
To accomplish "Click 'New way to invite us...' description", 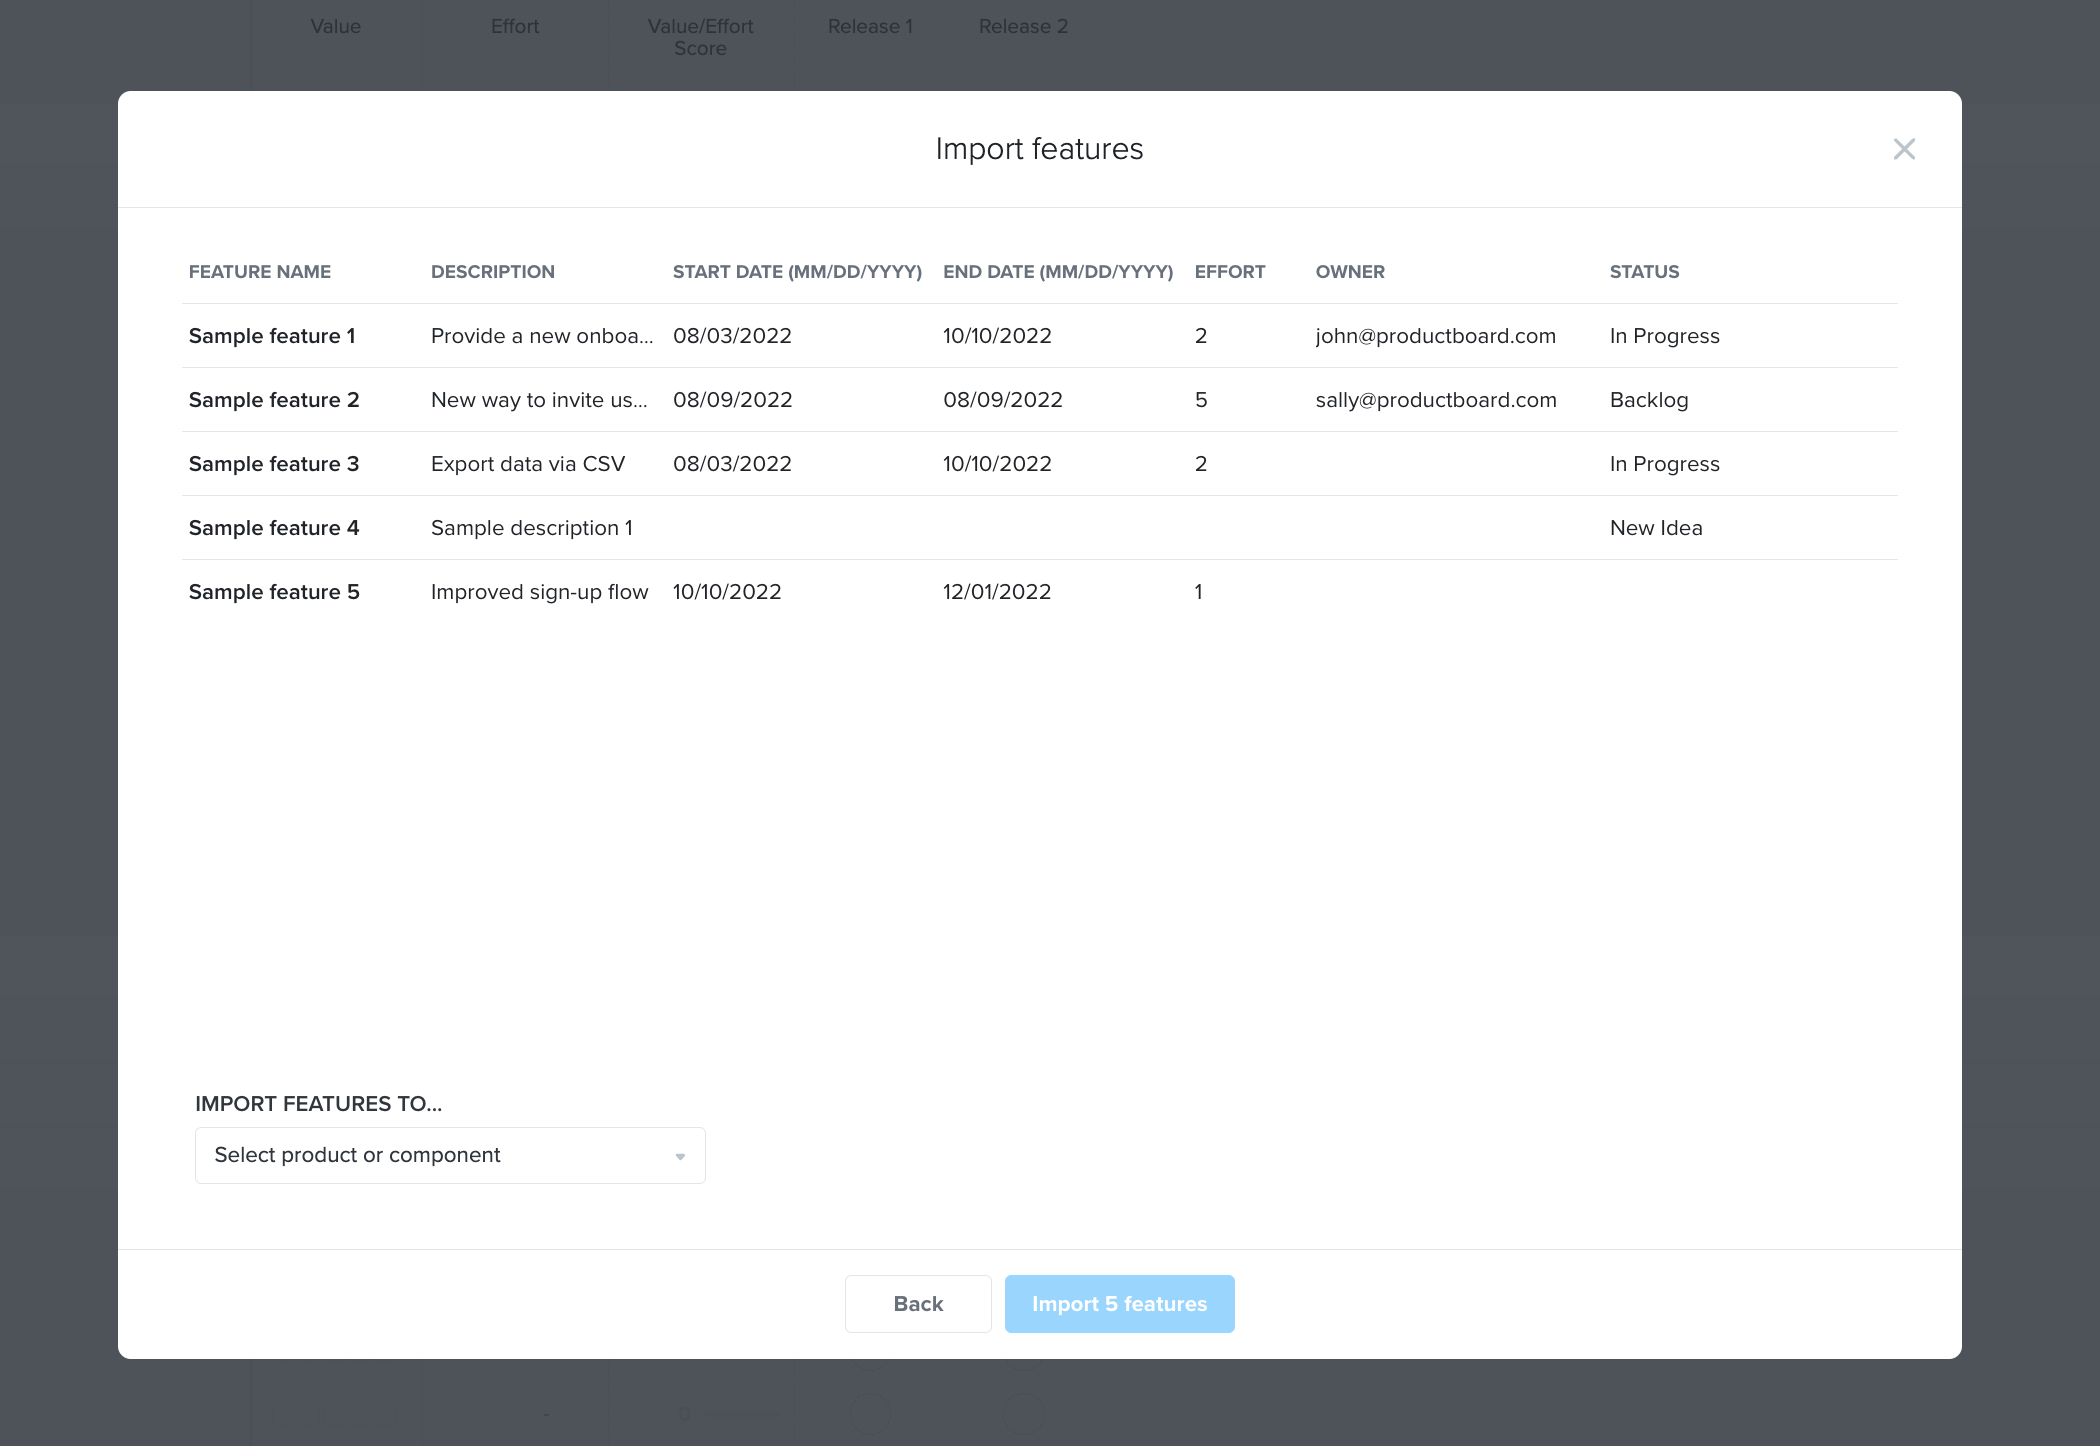I will 539,400.
